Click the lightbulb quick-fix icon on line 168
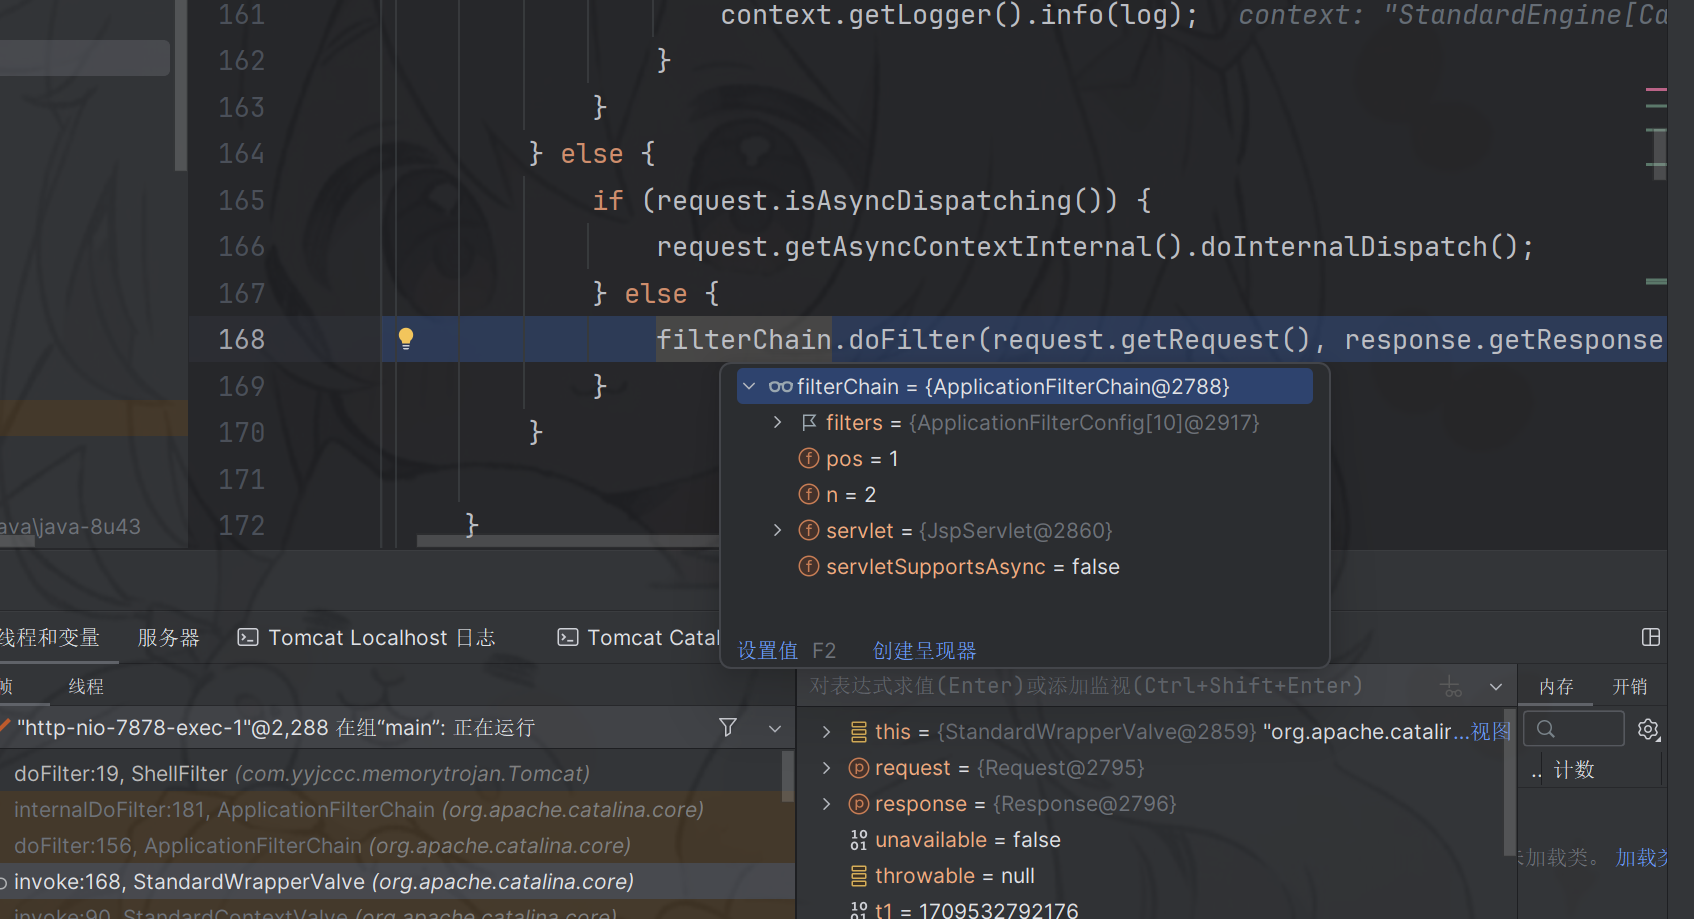This screenshot has height=919, width=1694. coord(406,339)
